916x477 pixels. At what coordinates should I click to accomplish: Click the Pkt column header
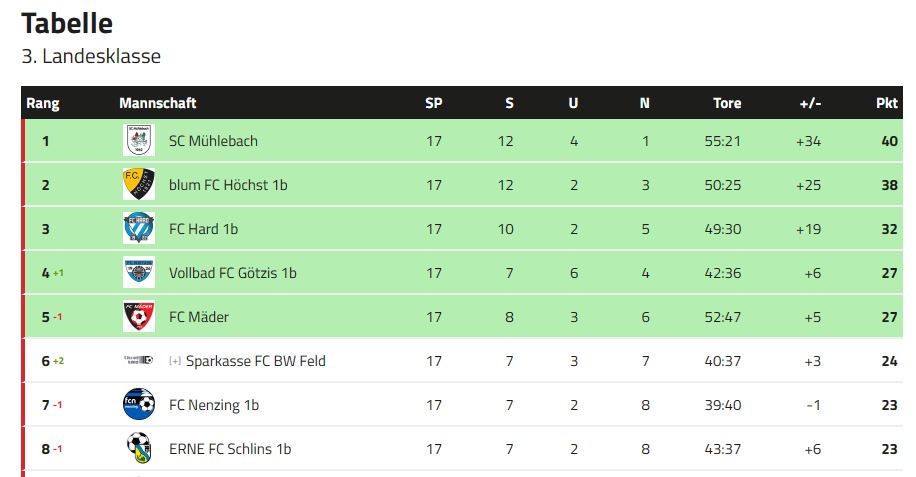tap(886, 103)
